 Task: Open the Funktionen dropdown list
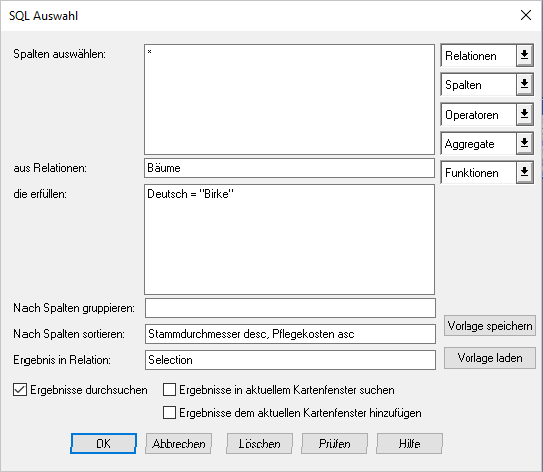[x=524, y=172]
